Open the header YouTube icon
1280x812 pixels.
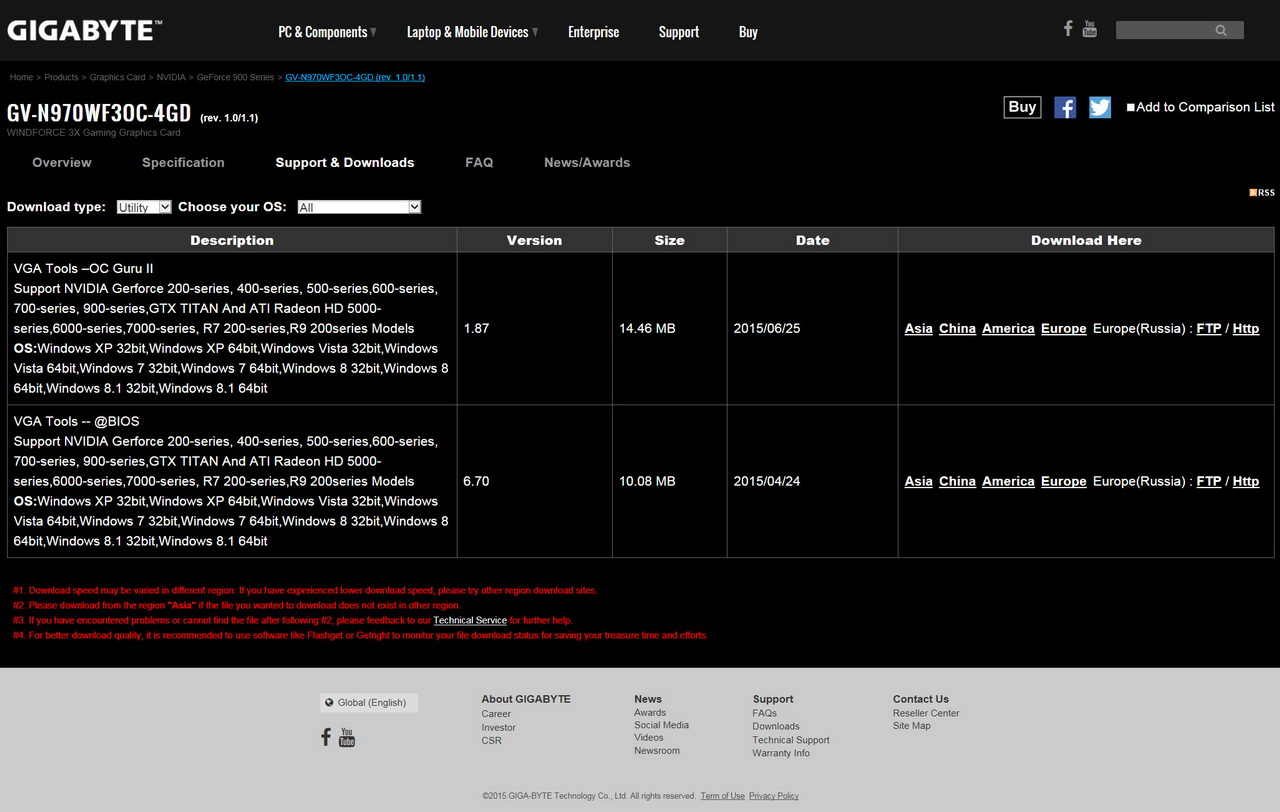pyautogui.click(x=1090, y=29)
